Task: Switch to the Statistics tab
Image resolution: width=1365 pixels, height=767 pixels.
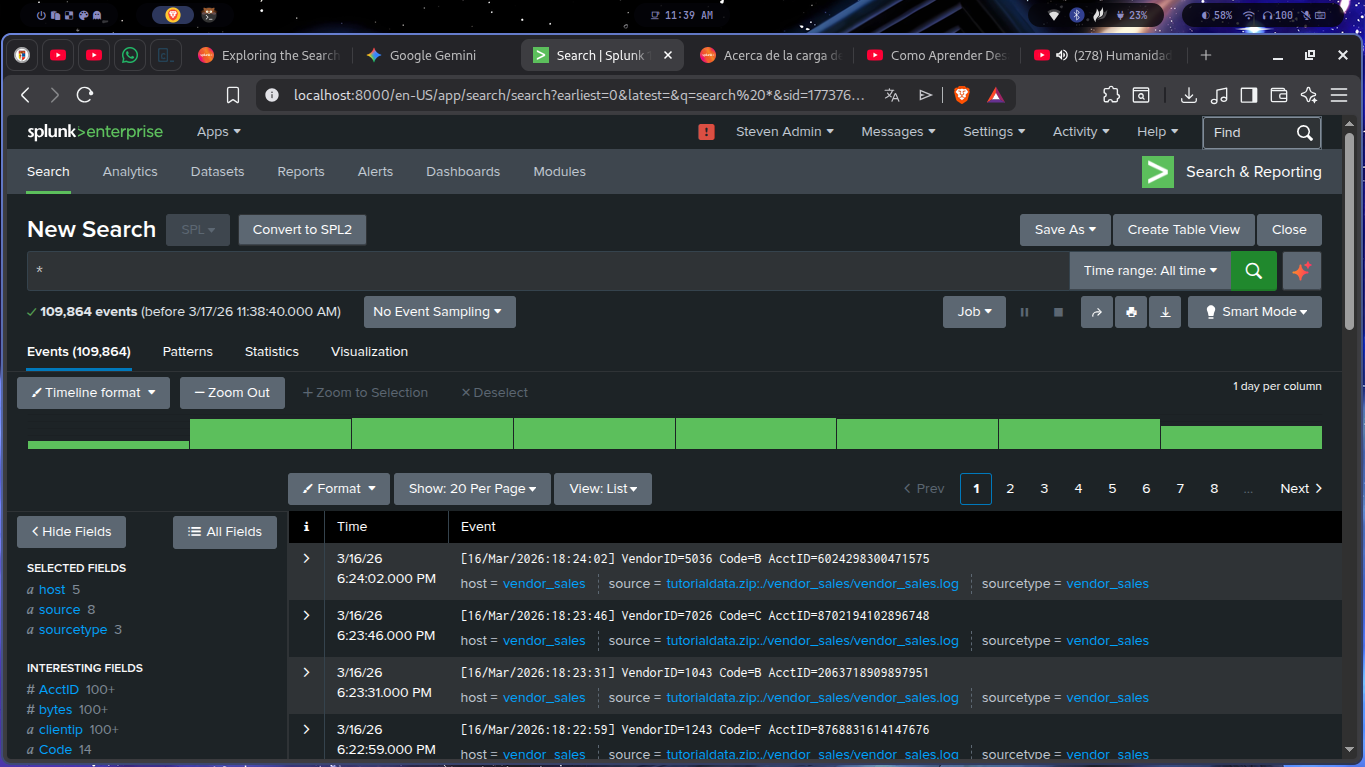Action: [271, 352]
